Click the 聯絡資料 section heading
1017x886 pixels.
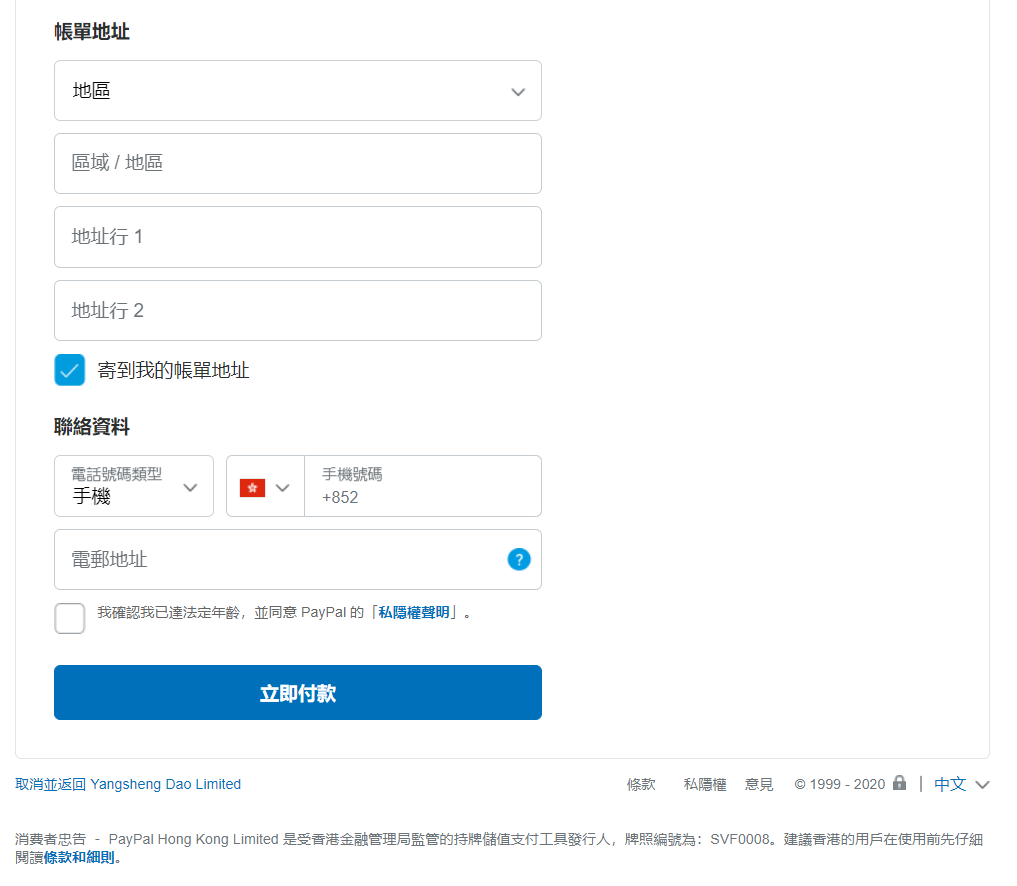pos(91,427)
